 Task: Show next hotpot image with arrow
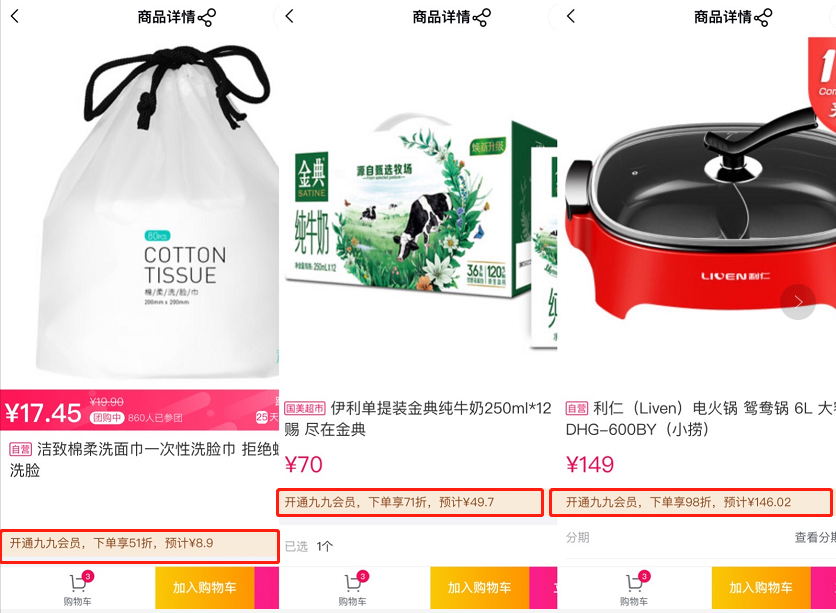798,302
